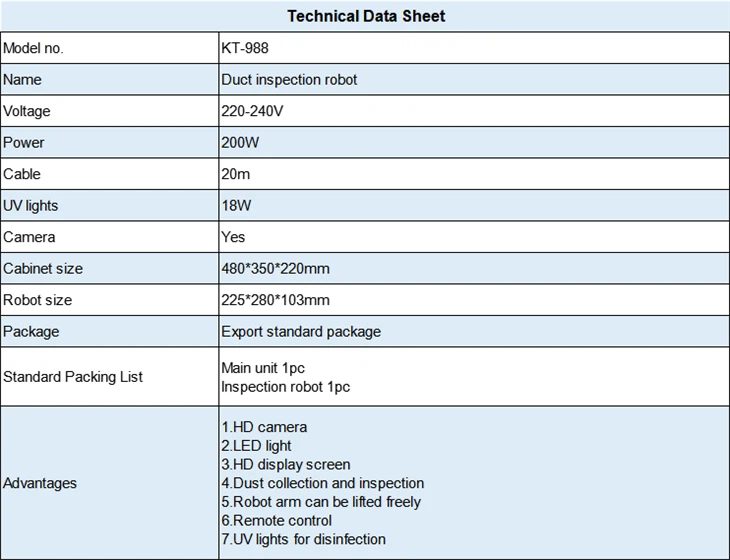The width and height of the screenshot is (730, 560).
Task: Click the Advantages row label
Action: coord(40,483)
